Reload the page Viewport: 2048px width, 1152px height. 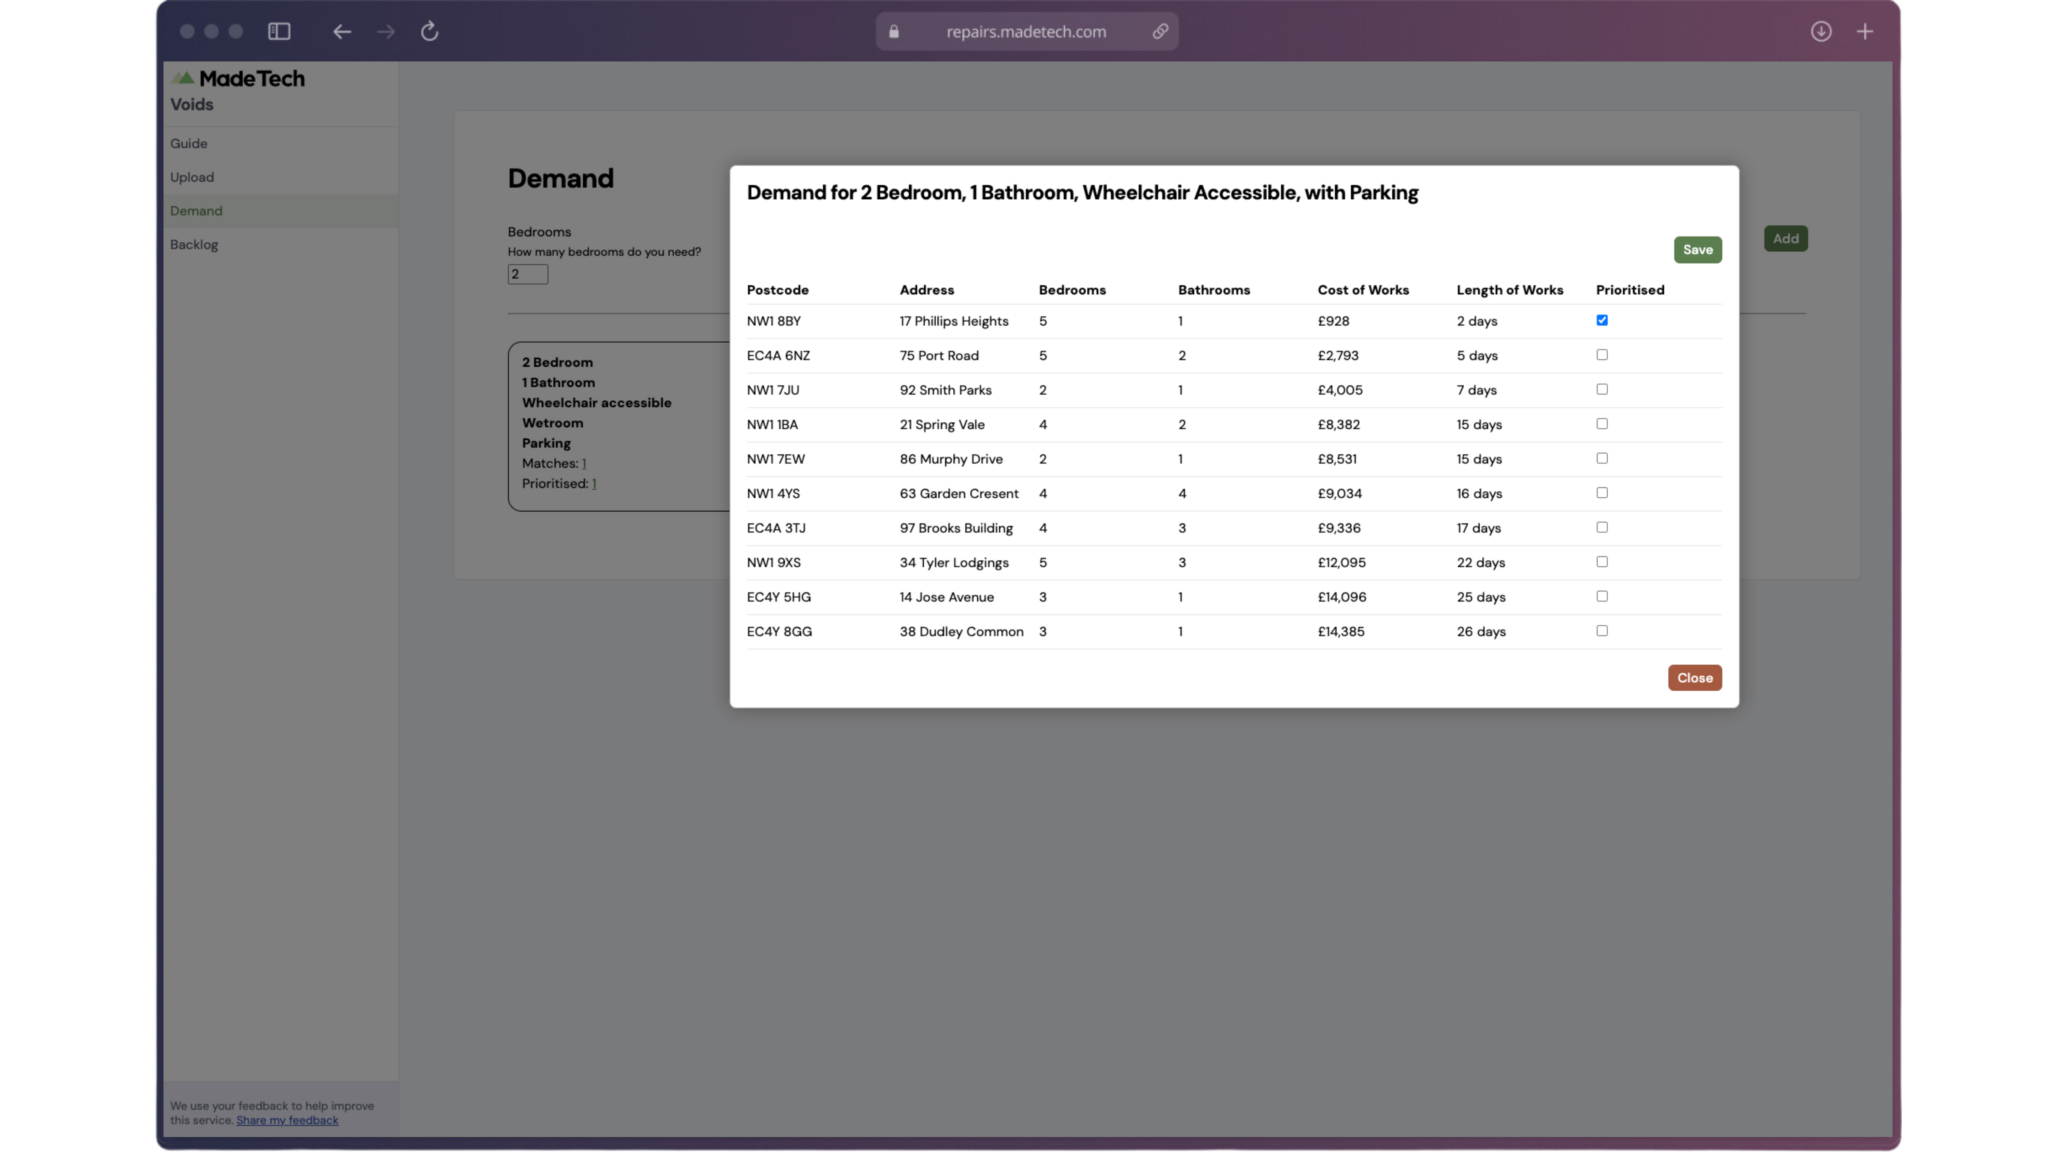[430, 31]
